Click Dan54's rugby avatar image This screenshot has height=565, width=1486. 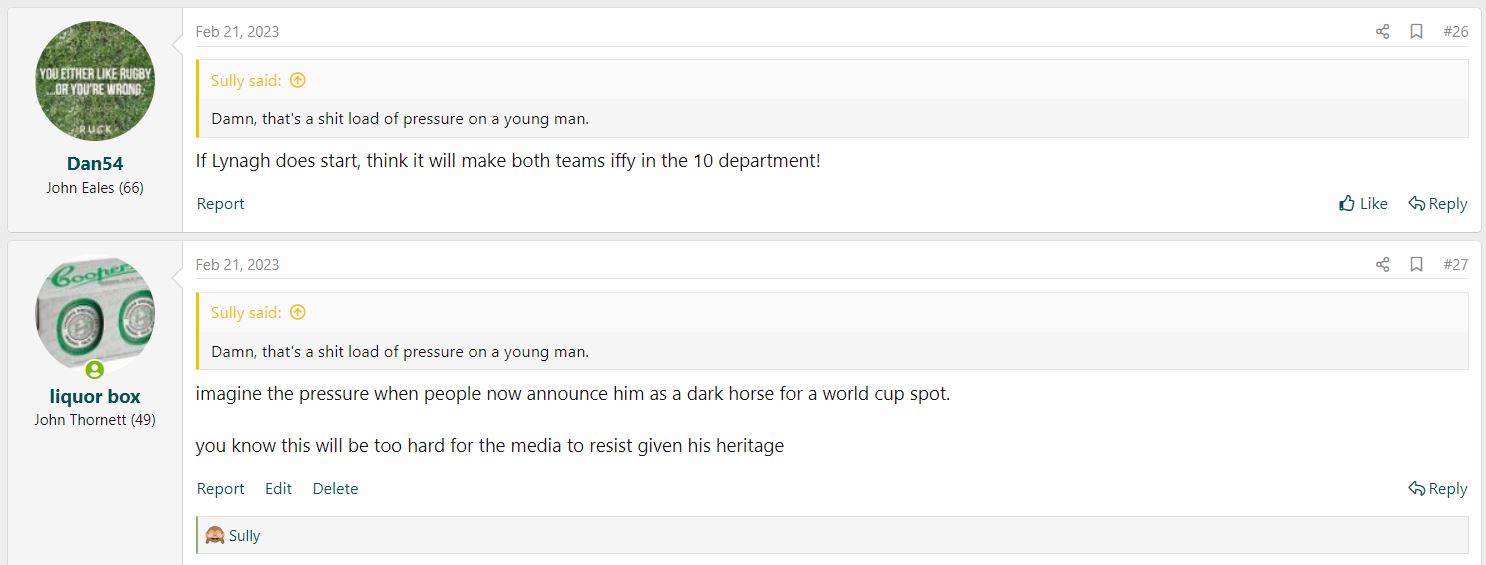[95, 82]
